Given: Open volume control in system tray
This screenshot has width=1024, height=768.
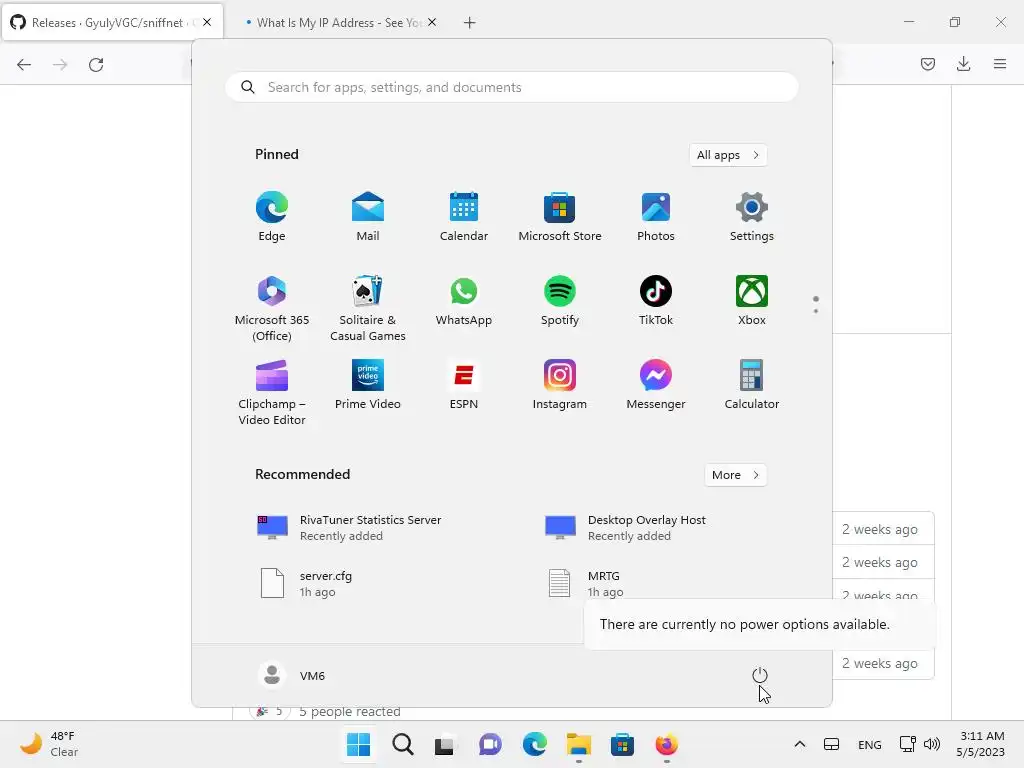Looking at the screenshot, I should (x=933, y=744).
